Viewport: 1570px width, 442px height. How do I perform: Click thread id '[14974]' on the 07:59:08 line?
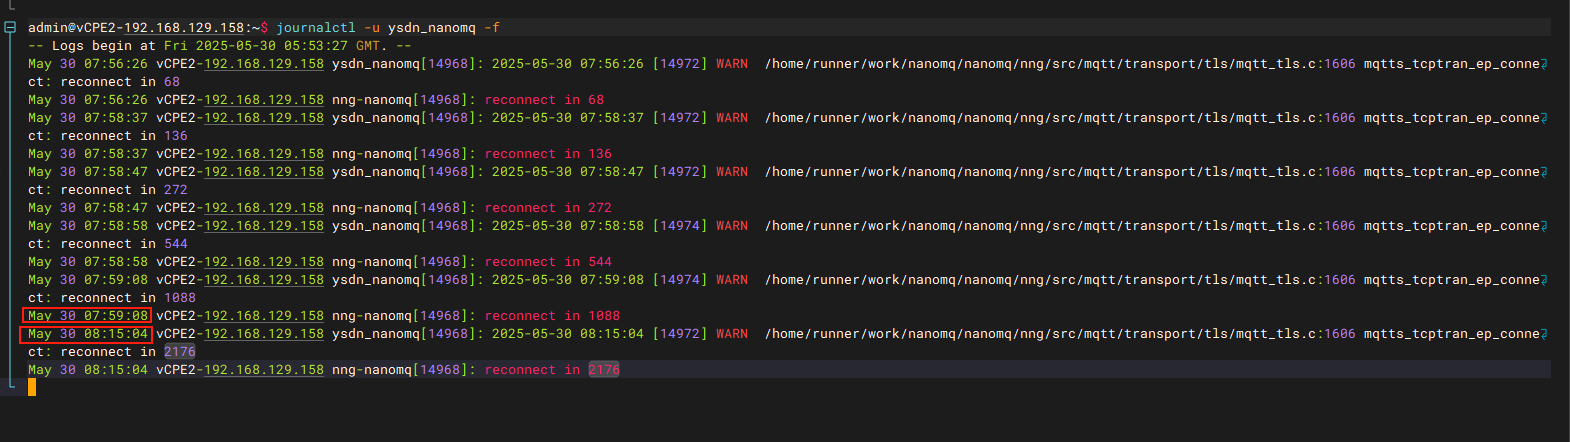(x=680, y=280)
